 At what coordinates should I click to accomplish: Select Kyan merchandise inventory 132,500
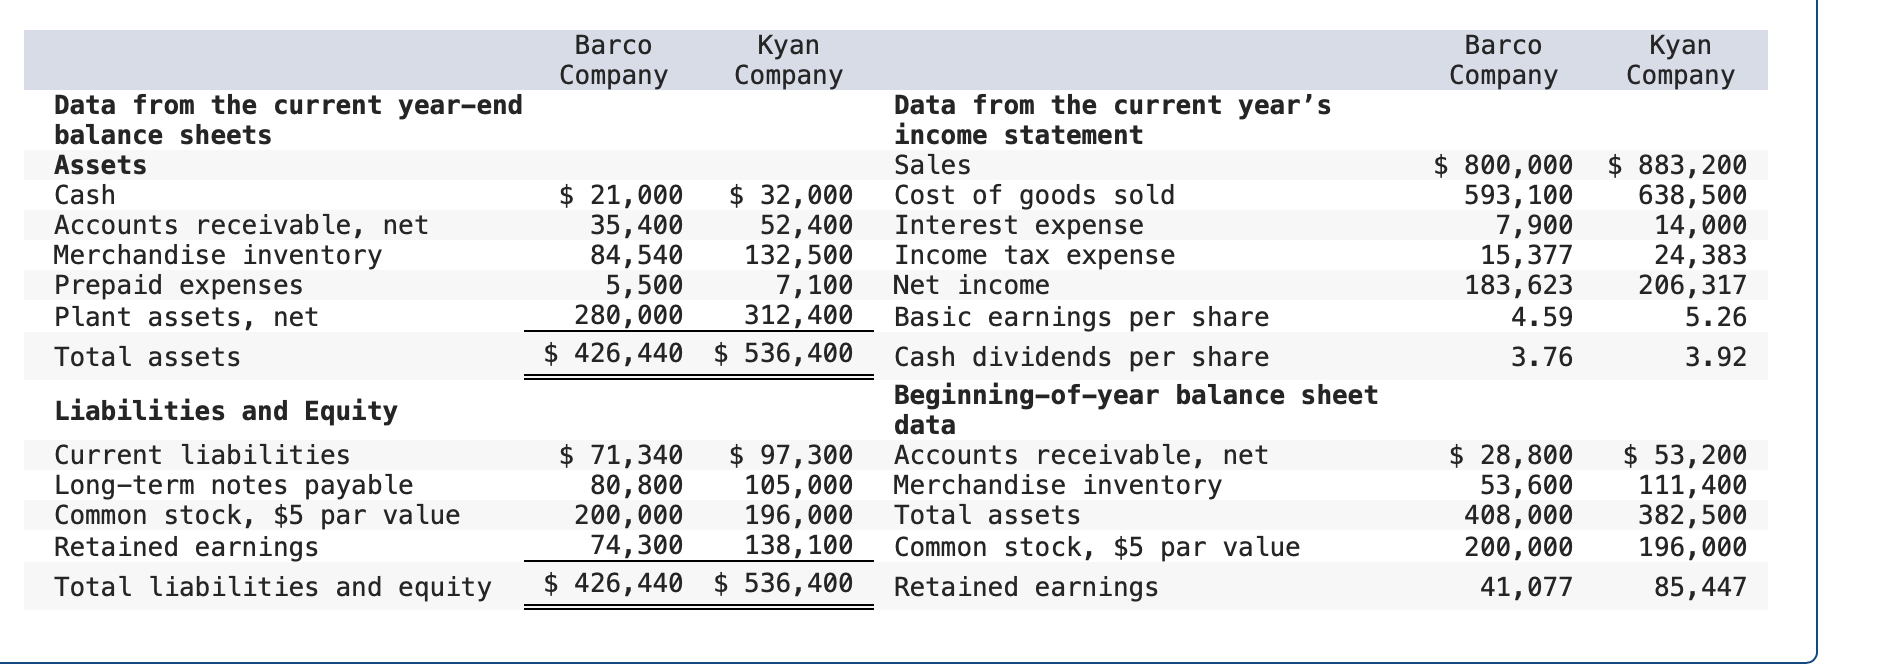[x=798, y=255]
